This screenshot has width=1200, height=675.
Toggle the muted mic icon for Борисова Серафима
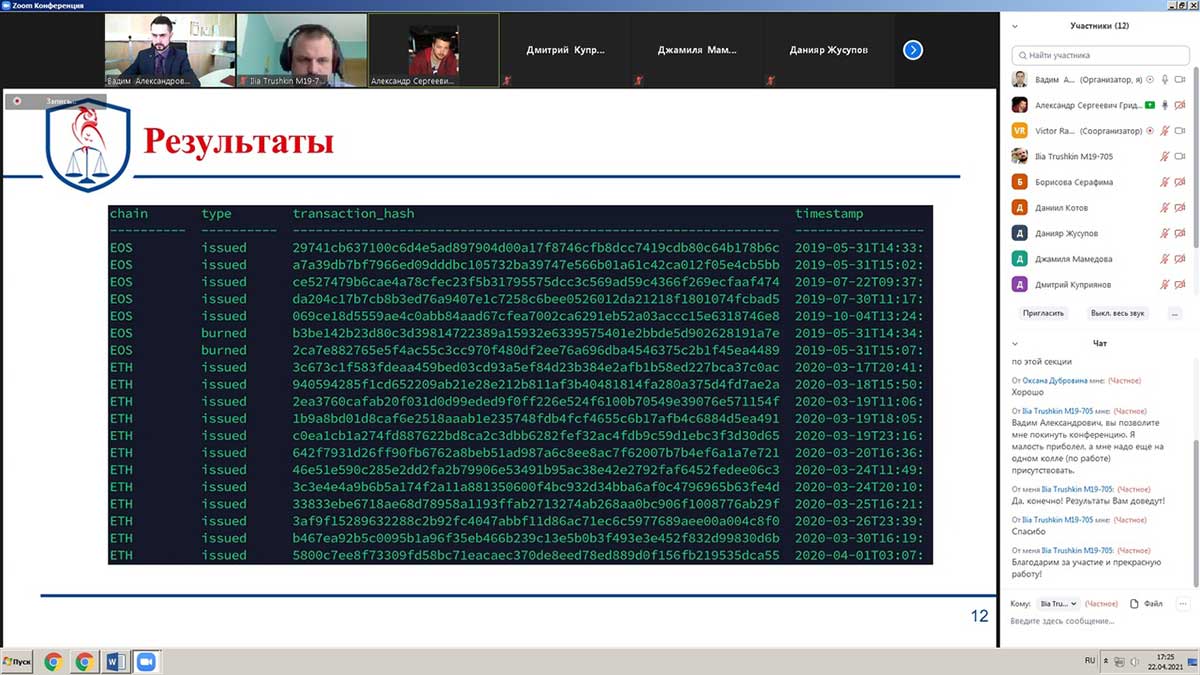pyautogui.click(x=1164, y=182)
